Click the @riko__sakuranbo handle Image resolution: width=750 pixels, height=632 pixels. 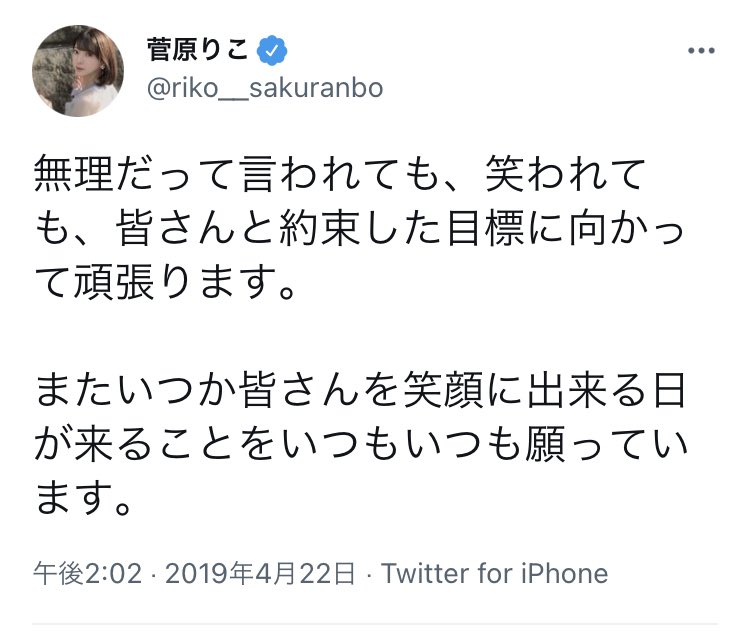264,89
